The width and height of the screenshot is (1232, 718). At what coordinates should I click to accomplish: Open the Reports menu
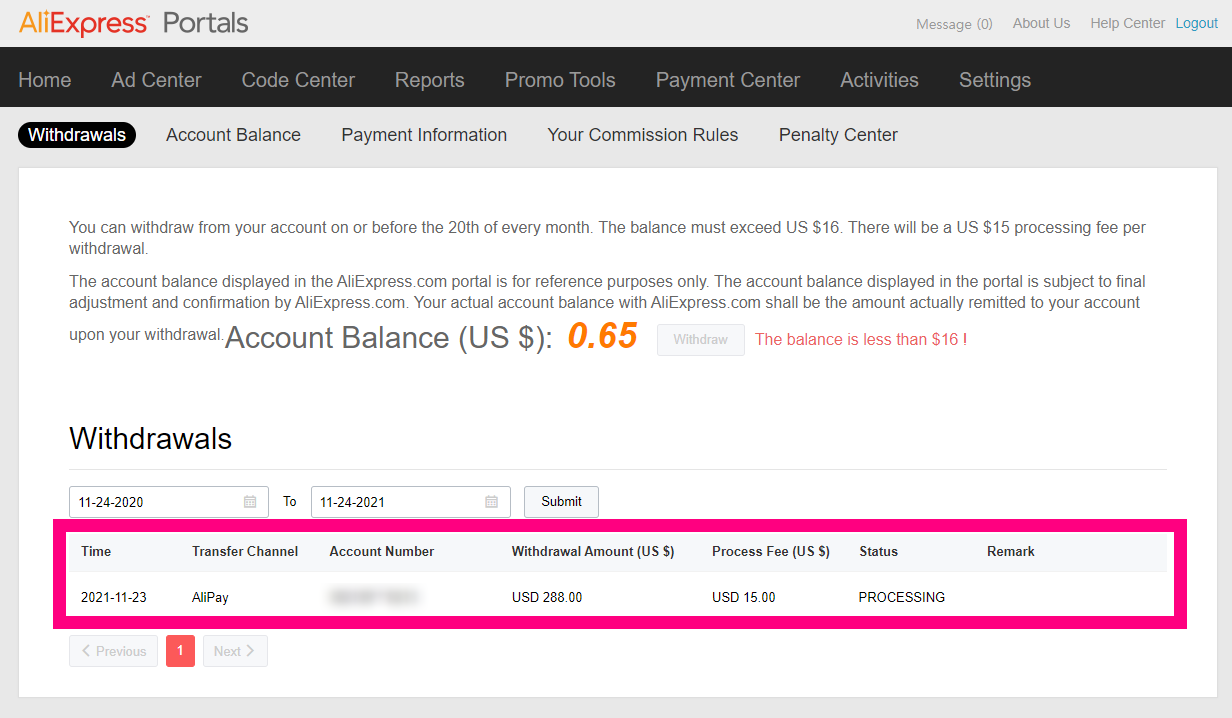(x=430, y=80)
